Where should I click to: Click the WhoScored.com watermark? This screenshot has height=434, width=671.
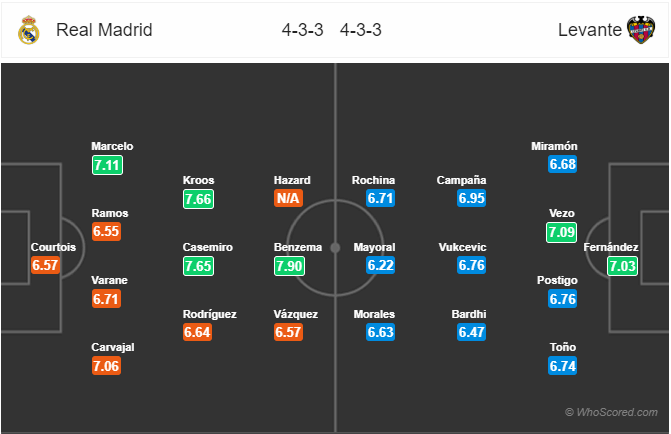611,412
